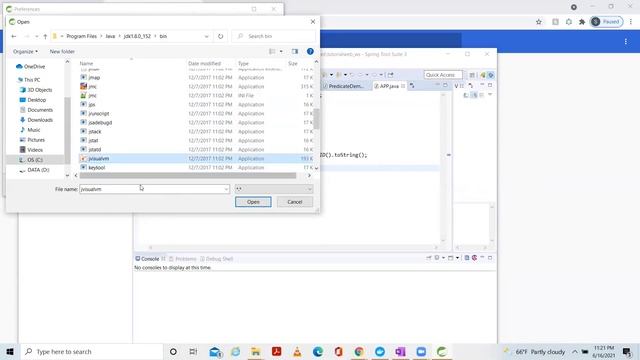Click the Search bin field
This screenshot has height=360, width=640.
click(x=273, y=36)
